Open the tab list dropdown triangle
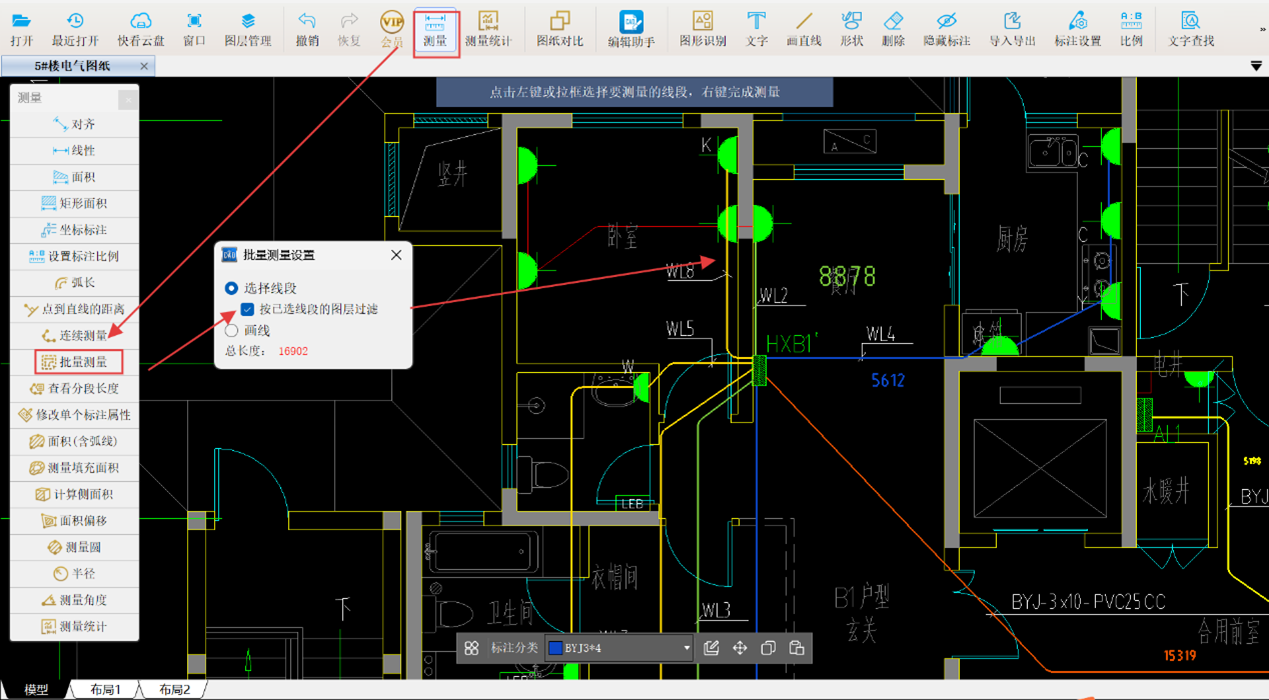This screenshot has width=1269, height=700. (x=1256, y=66)
